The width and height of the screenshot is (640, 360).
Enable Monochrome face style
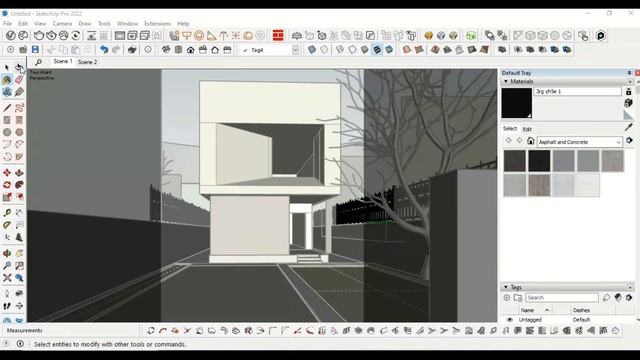[x=389, y=50]
